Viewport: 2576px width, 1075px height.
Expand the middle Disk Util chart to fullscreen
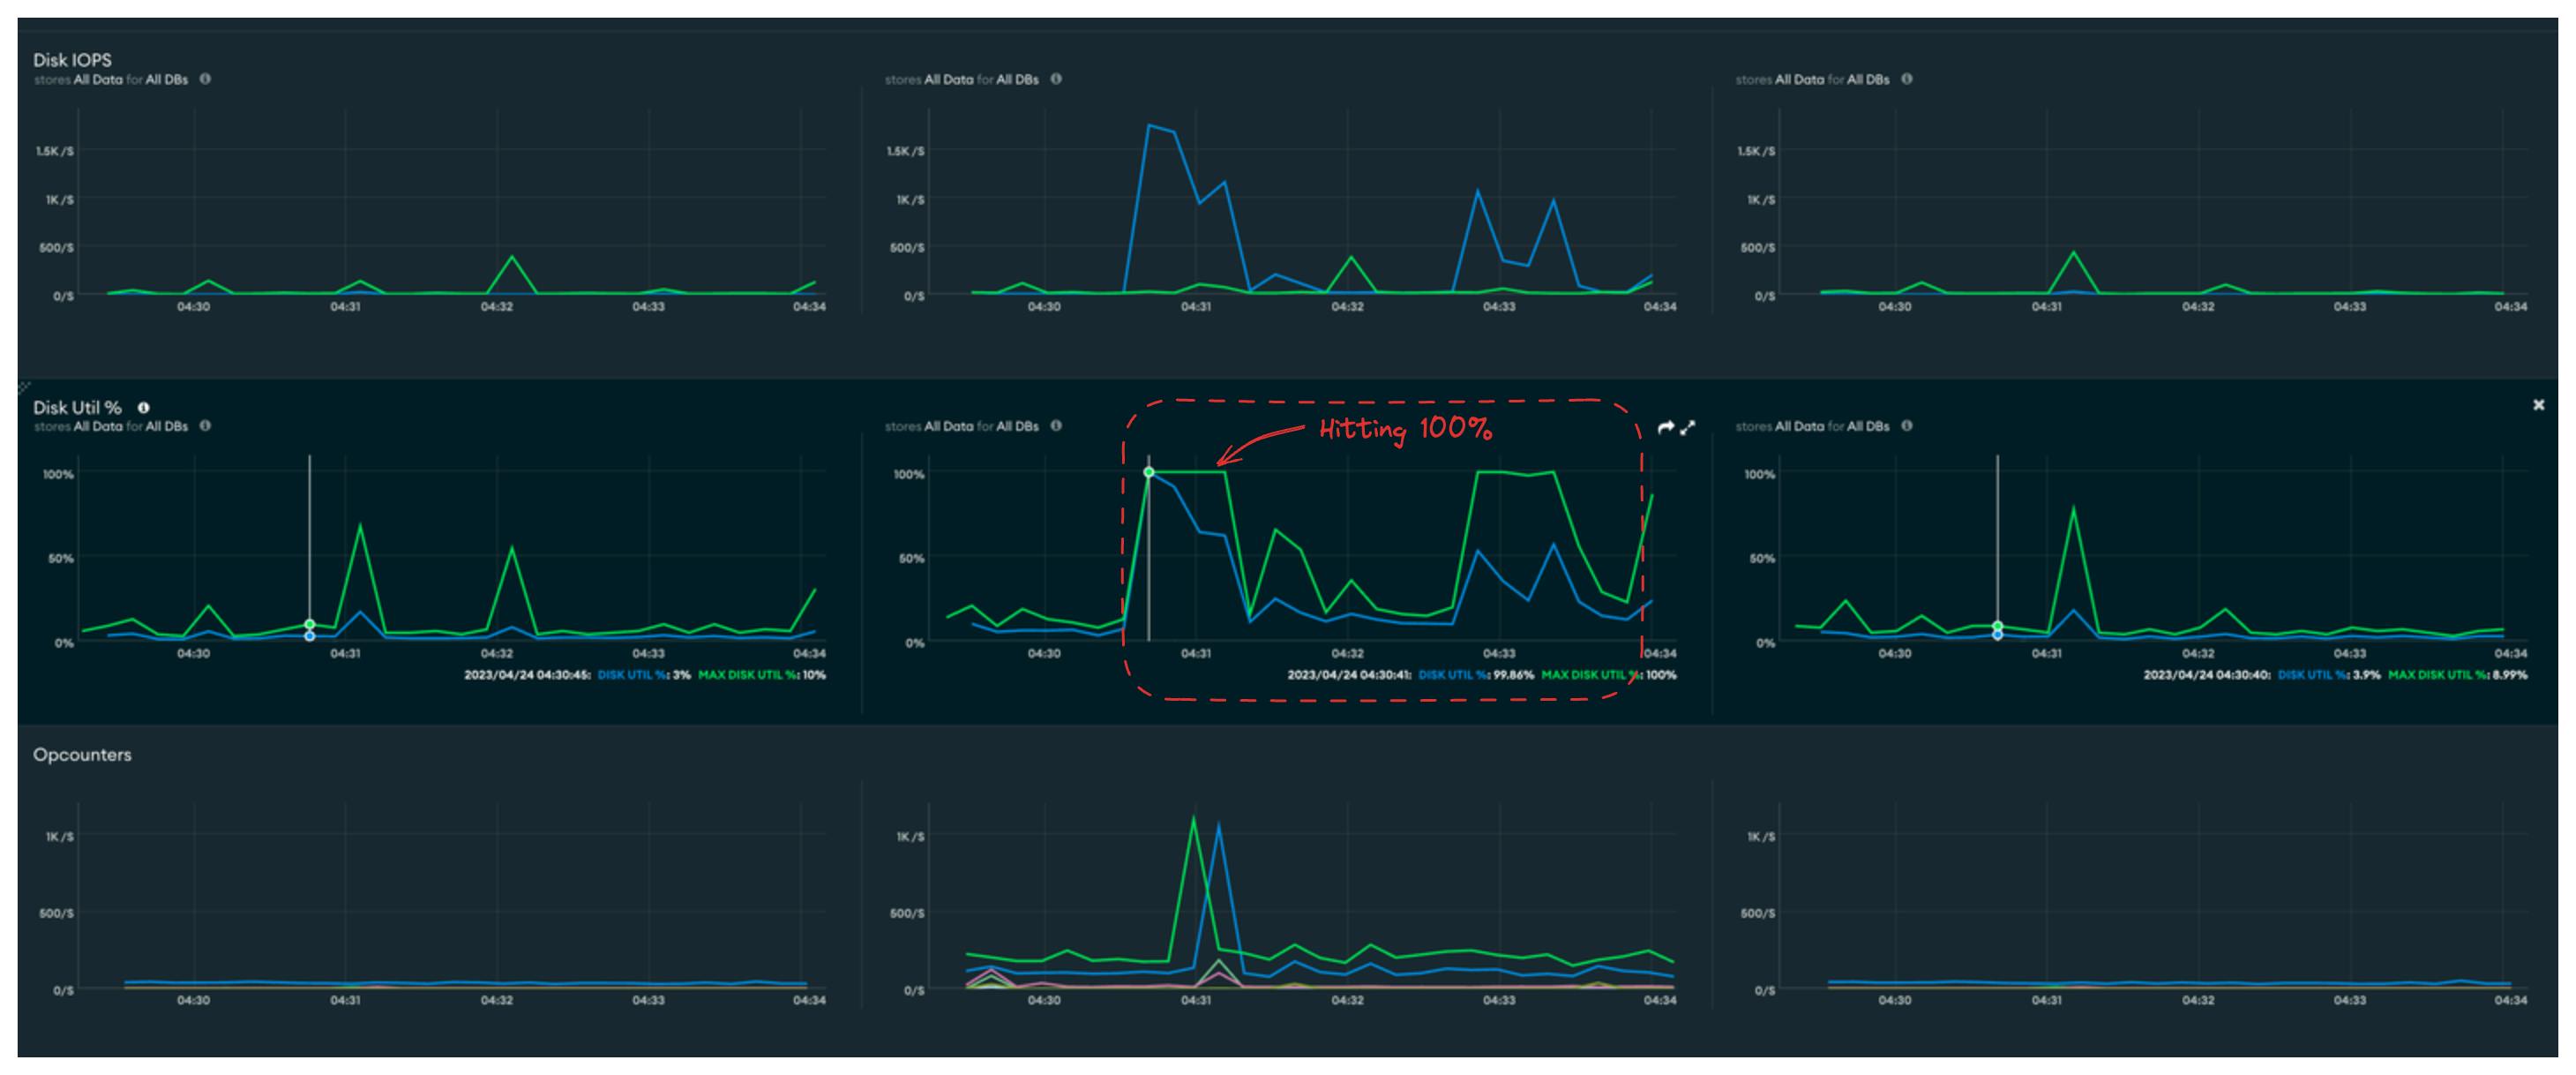[1688, 427]
